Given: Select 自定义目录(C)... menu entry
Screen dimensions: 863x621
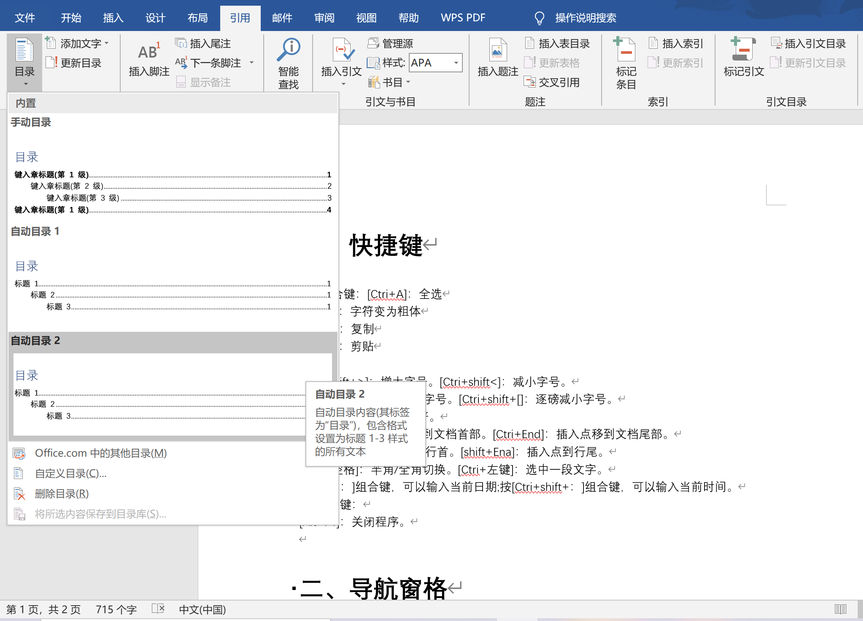Looking at the screenshot, I should coord(70,473).
